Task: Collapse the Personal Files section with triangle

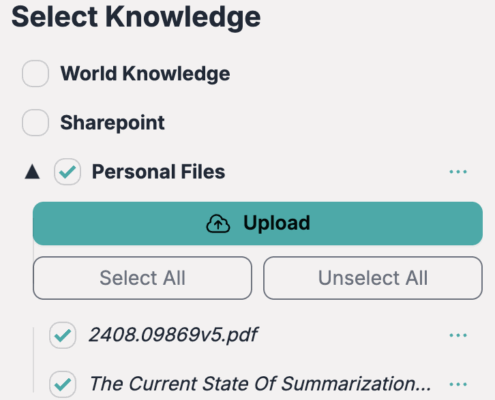Action: 32,172
